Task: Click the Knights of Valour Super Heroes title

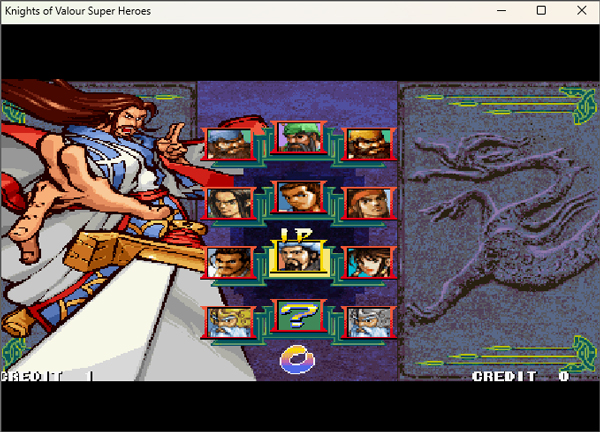Action: [x=78, y=11]
